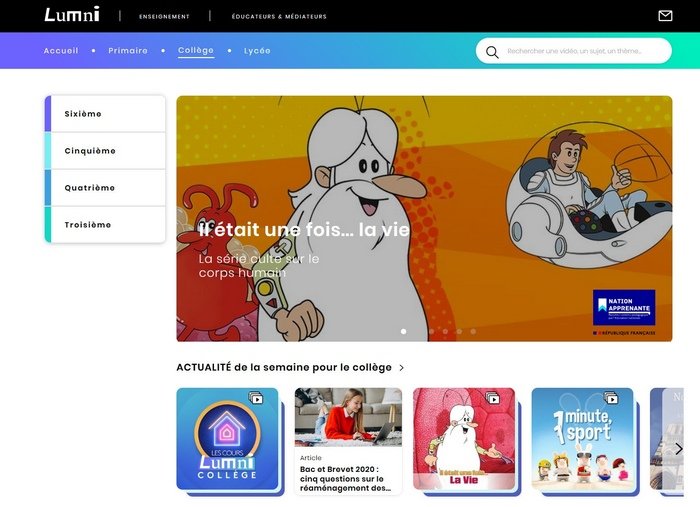Click the search magnifier icon
Viewport: 700px width, 507px height.
coord(492,52)
